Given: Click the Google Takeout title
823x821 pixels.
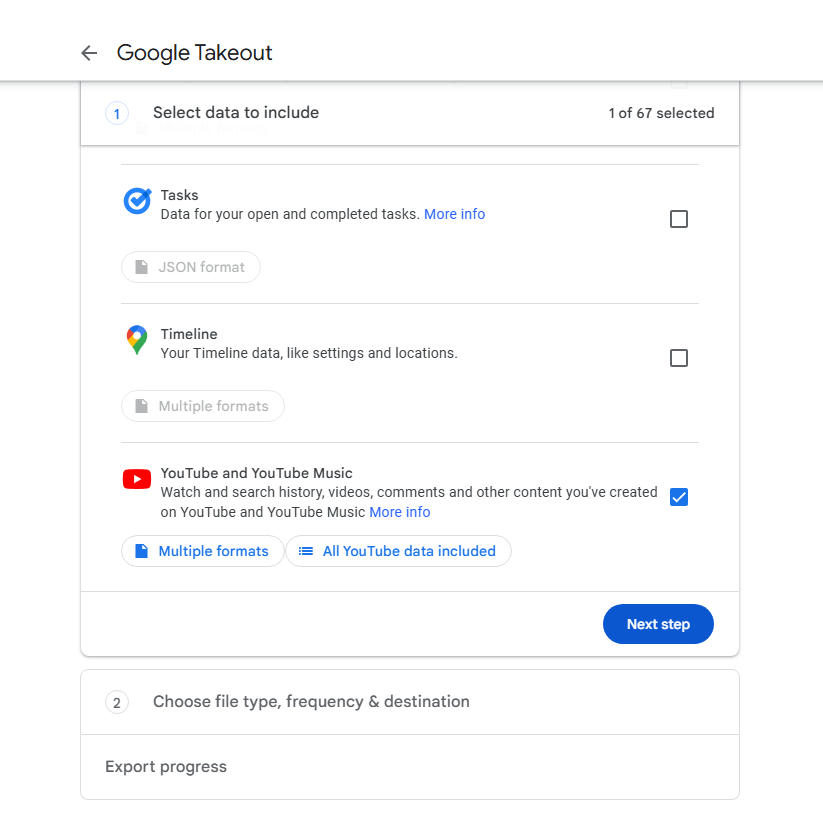Looking at the screenshot, I should (194, 52).
